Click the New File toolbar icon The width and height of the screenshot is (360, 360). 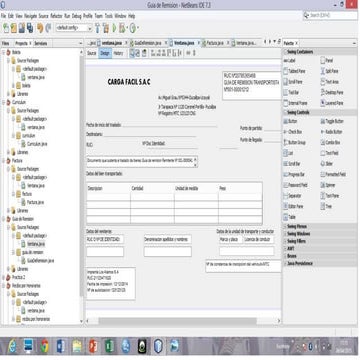(x=6, y=28)
